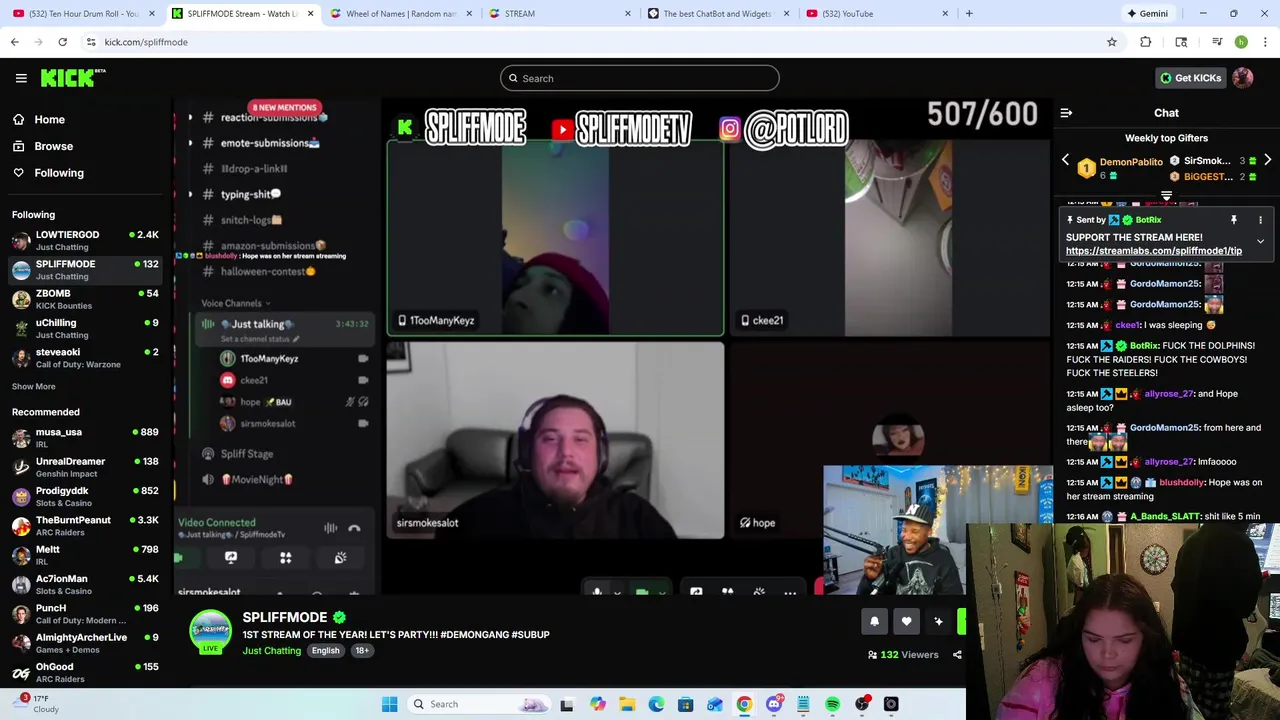Show next weekly top gifters
Image resolution: width=1280 pixels, height=720 pixels.
click(x=1267, y=160)
